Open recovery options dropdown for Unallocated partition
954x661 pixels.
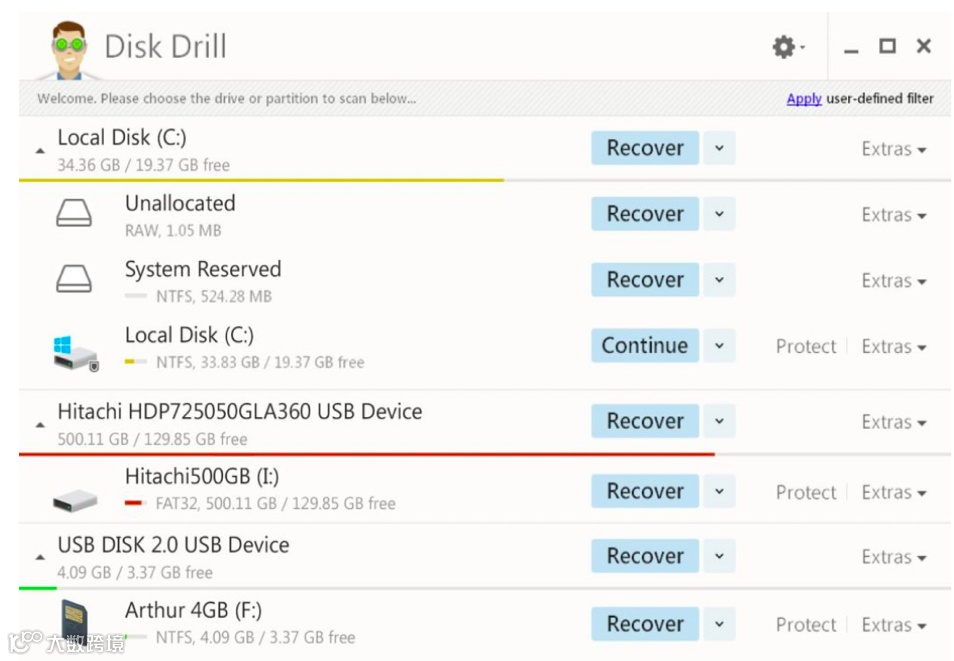(x=719, y=214)
